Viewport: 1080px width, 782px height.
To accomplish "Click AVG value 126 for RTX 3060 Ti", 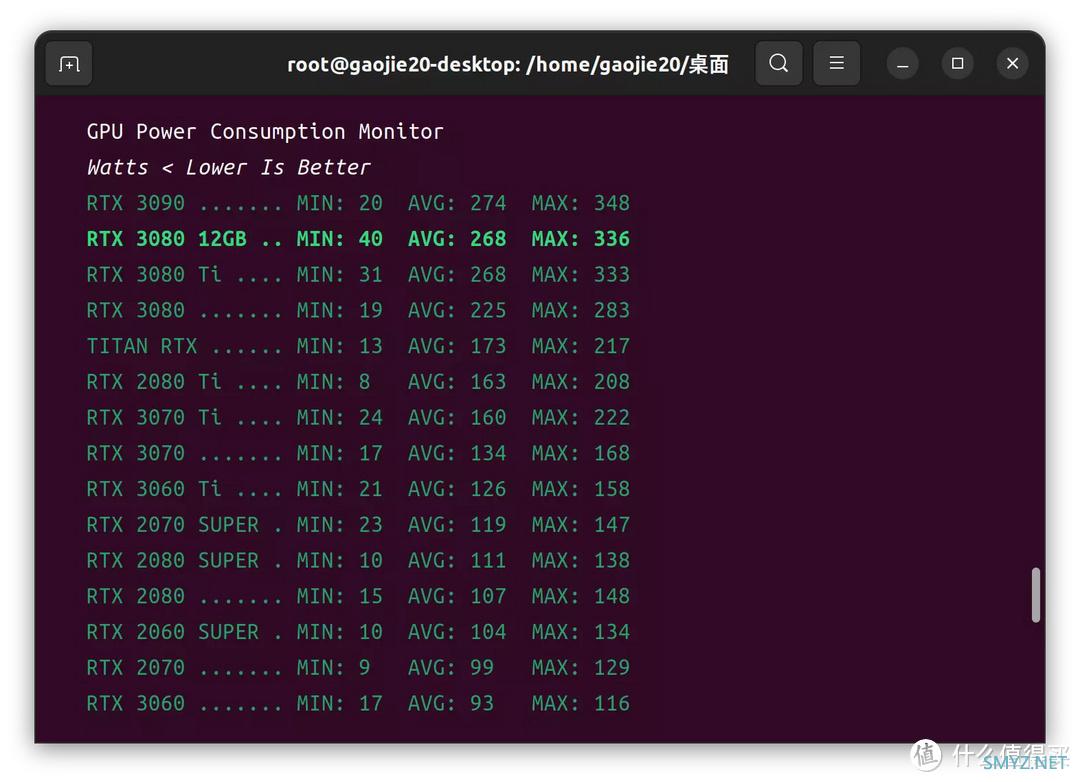I will coord(488,489).
